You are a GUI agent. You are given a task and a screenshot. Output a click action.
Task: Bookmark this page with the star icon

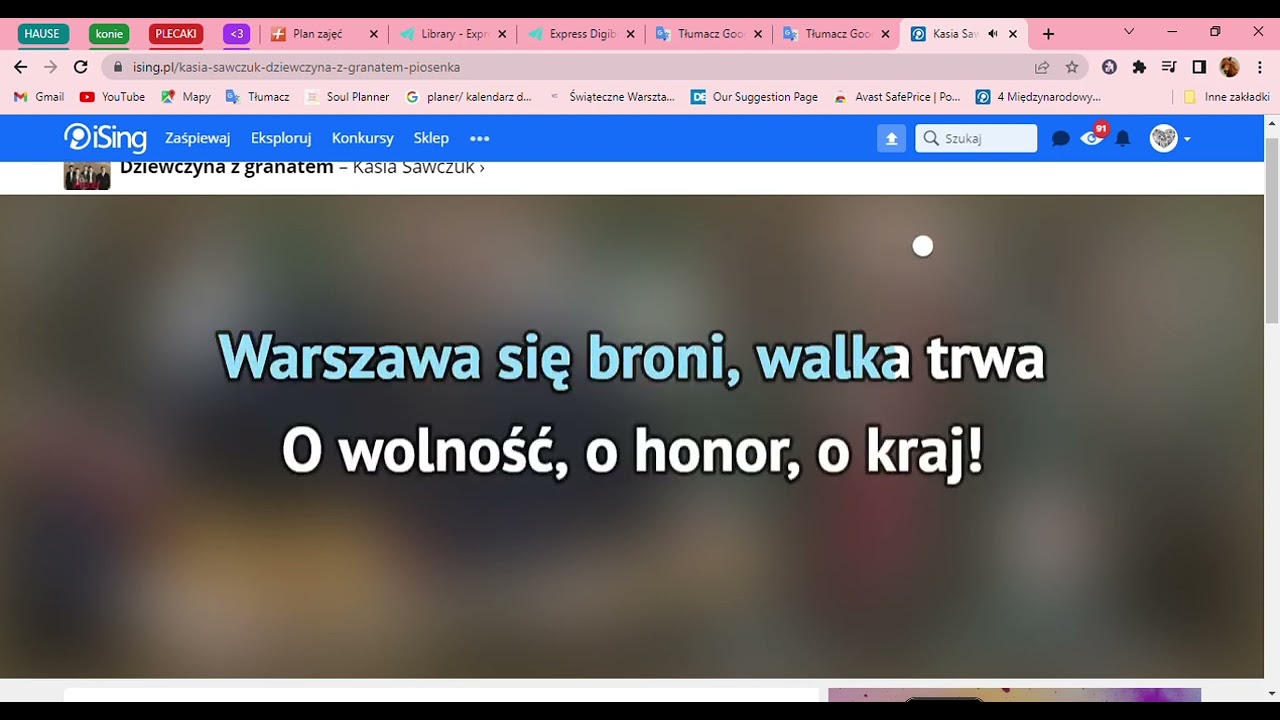(x=1072, y=67)
